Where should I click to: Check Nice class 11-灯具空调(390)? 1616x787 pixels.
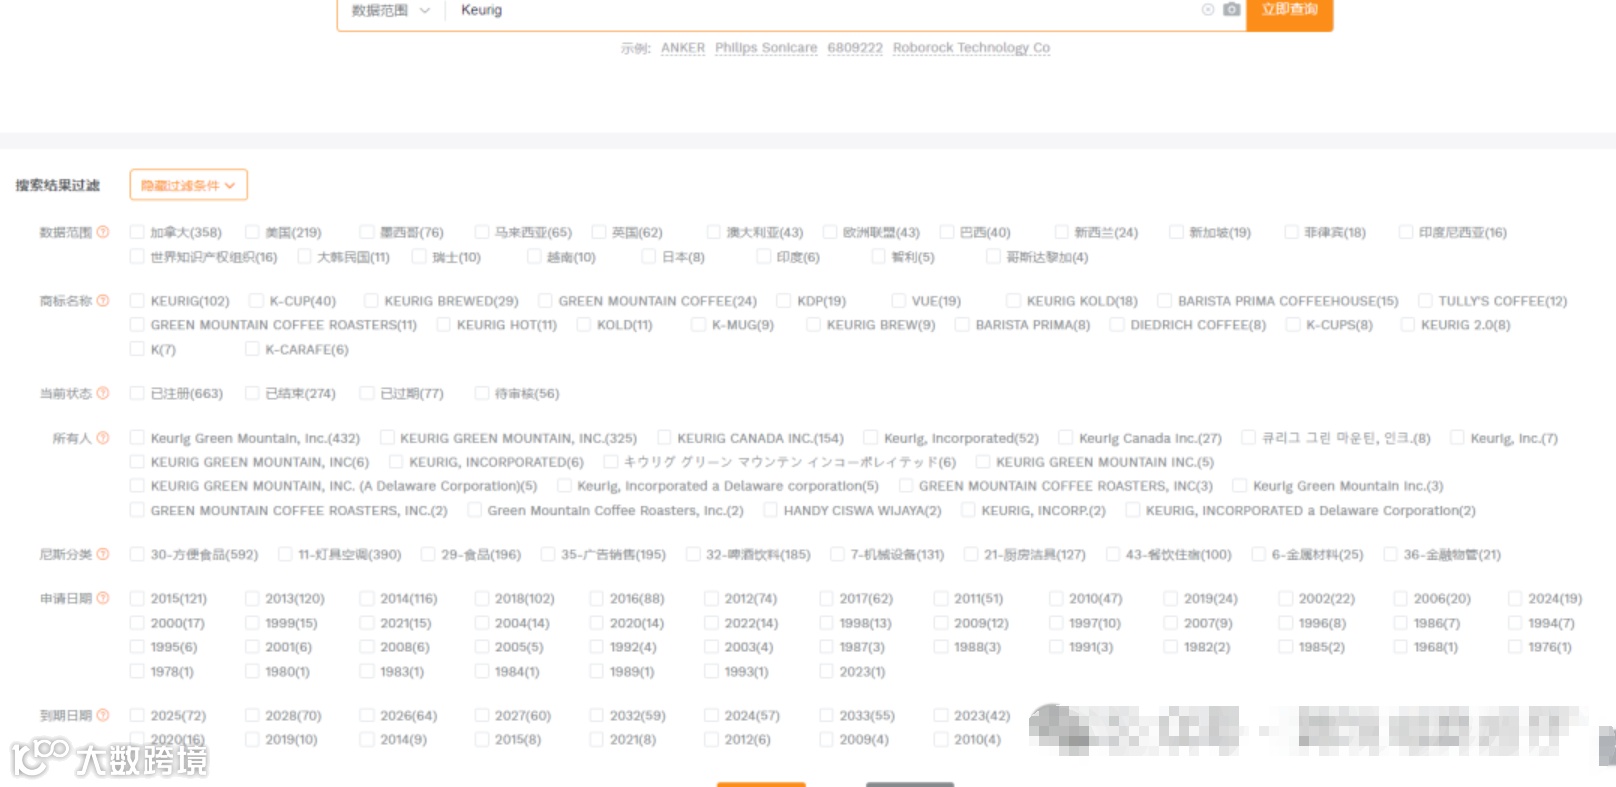285,555
